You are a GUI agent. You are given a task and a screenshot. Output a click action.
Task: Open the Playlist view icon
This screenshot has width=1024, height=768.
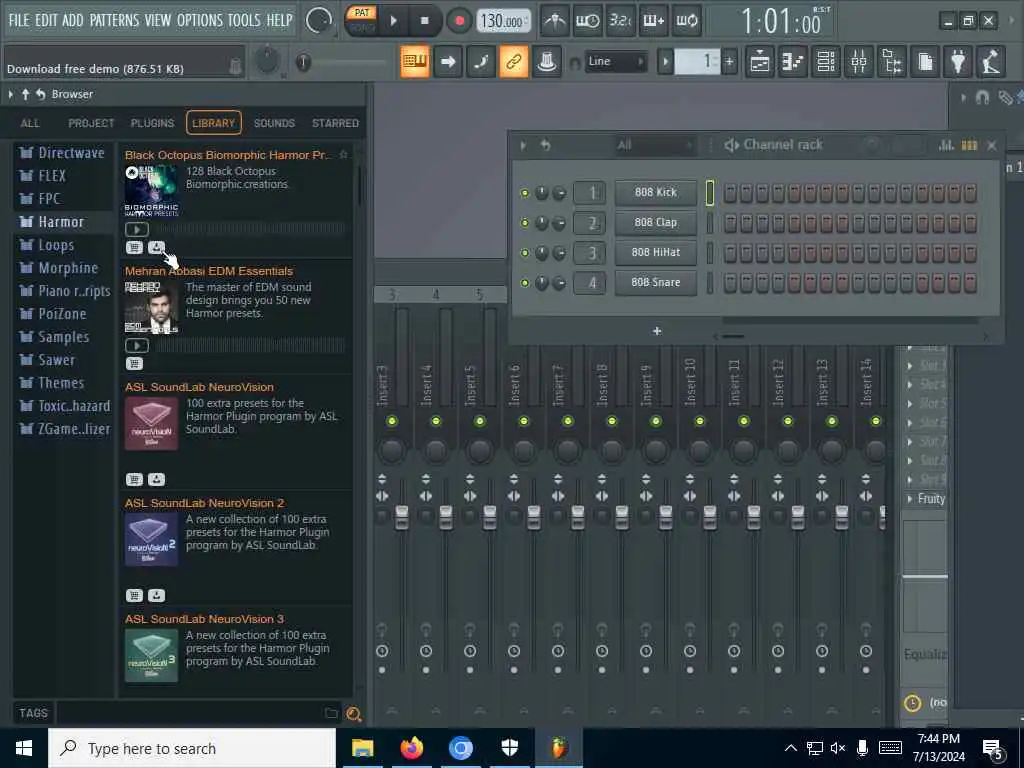[760, 62]
